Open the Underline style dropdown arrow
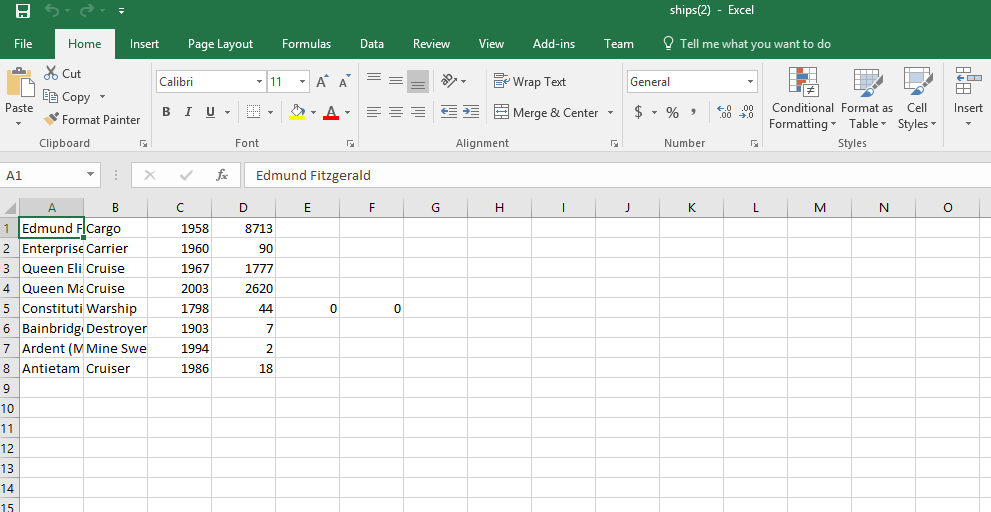The image size is (991, 512). [227, 113]
